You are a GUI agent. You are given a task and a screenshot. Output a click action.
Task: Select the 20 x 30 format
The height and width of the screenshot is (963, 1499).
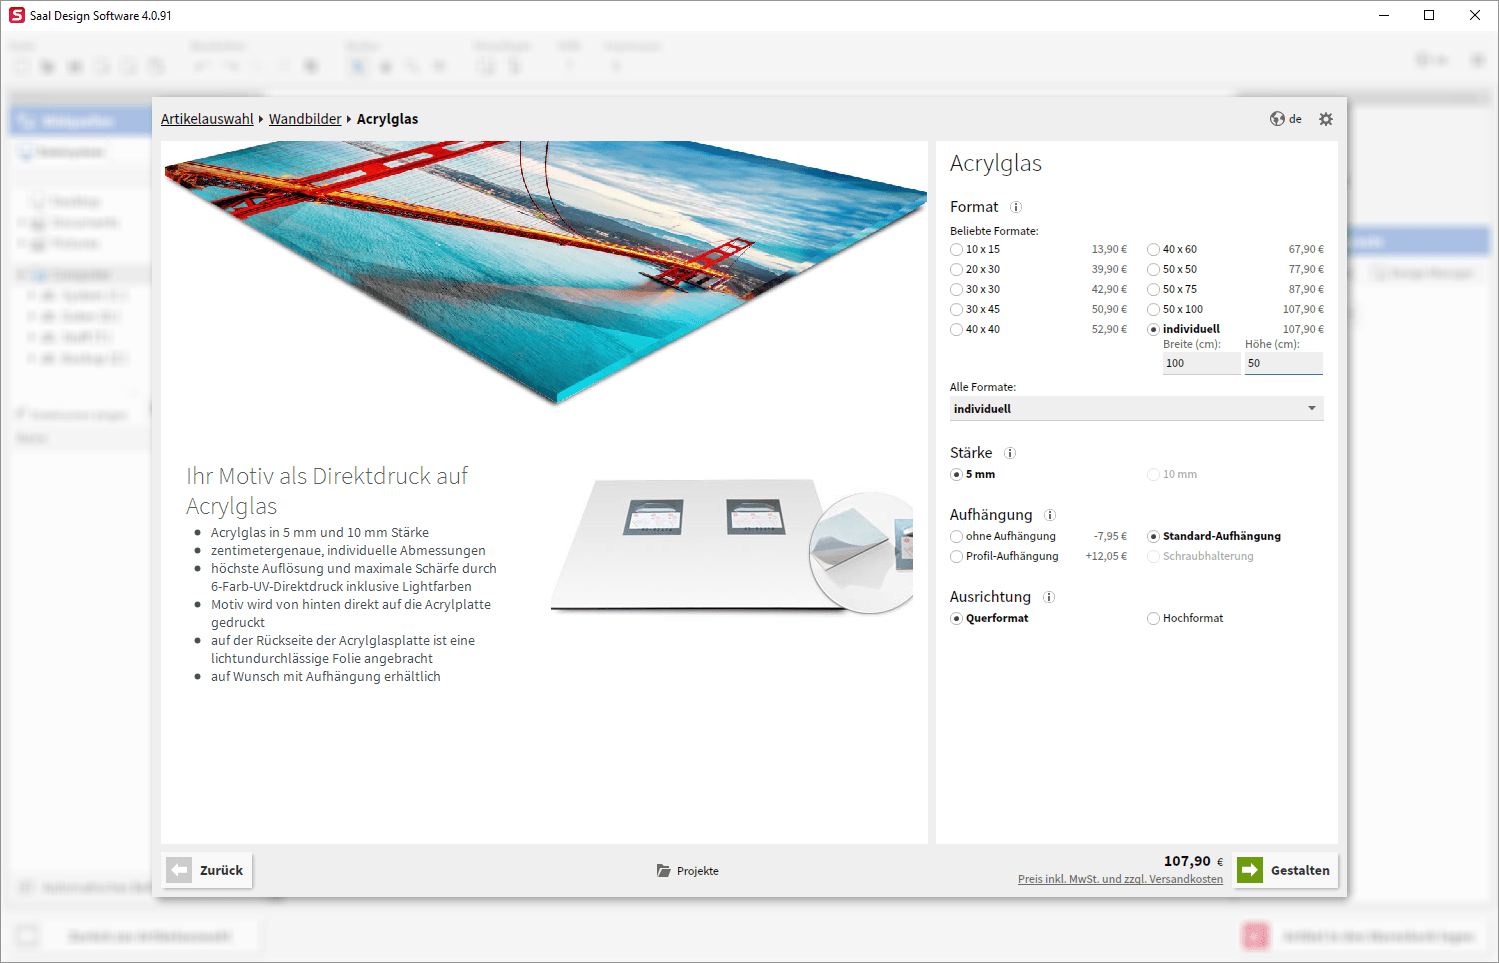point(956,270)
